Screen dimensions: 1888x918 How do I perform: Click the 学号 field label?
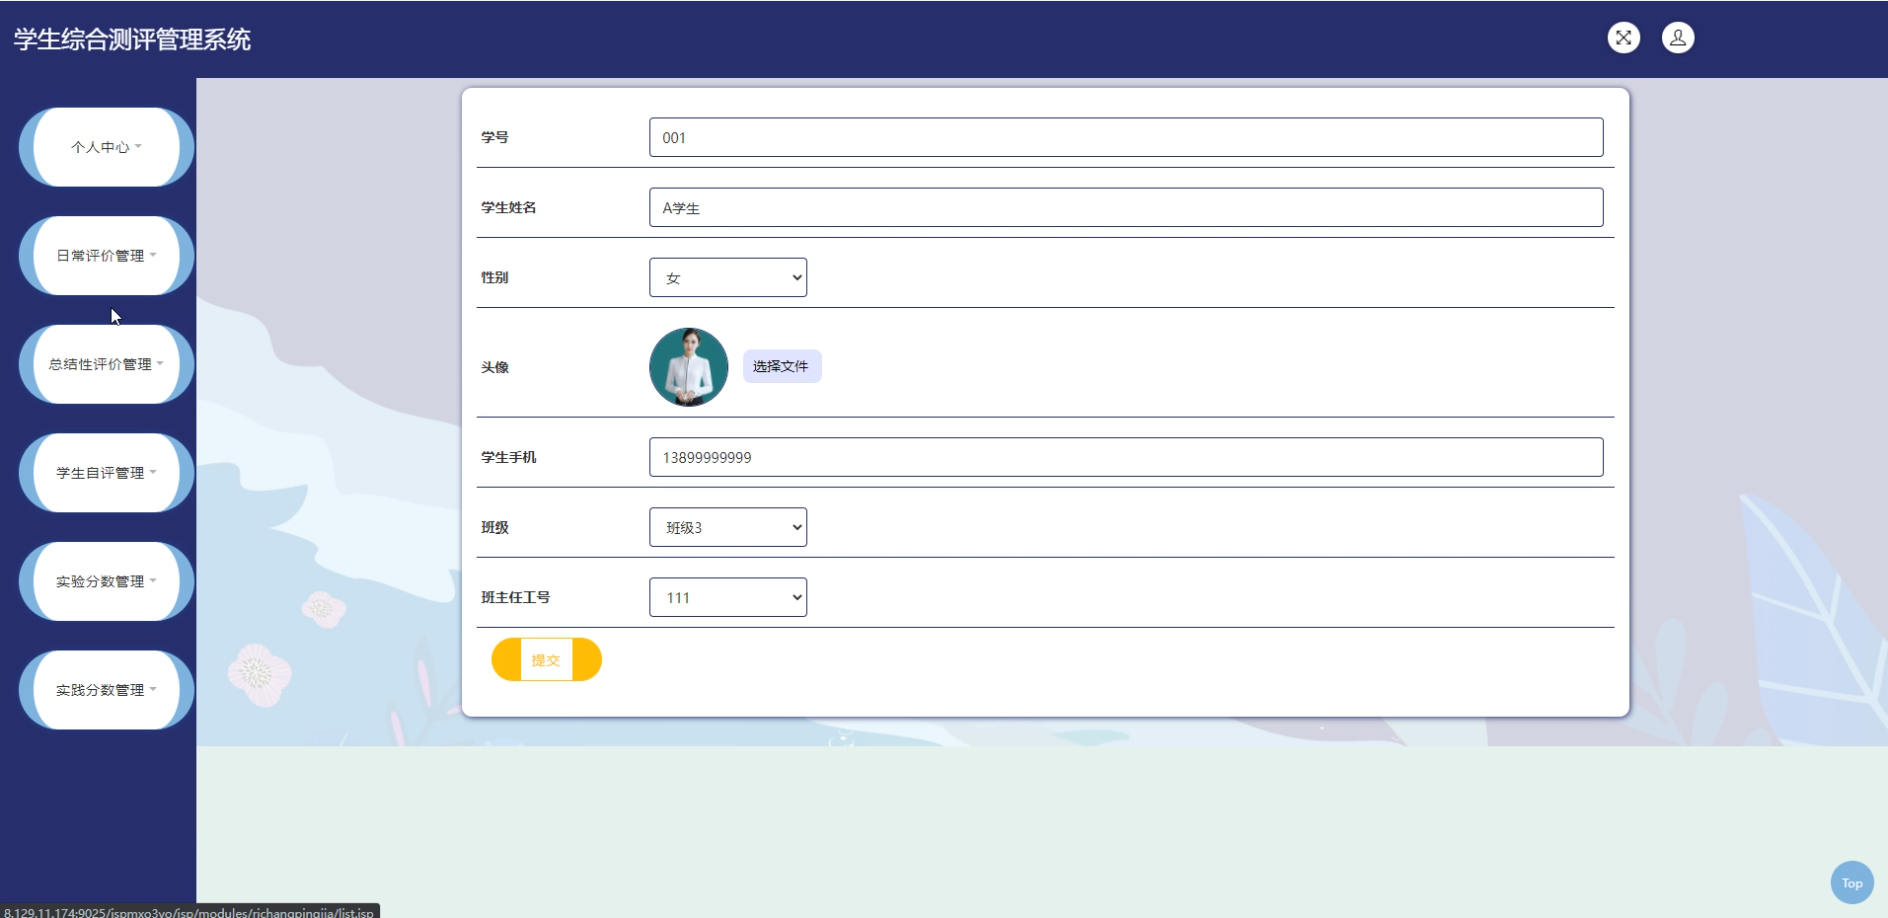point(495,137)
